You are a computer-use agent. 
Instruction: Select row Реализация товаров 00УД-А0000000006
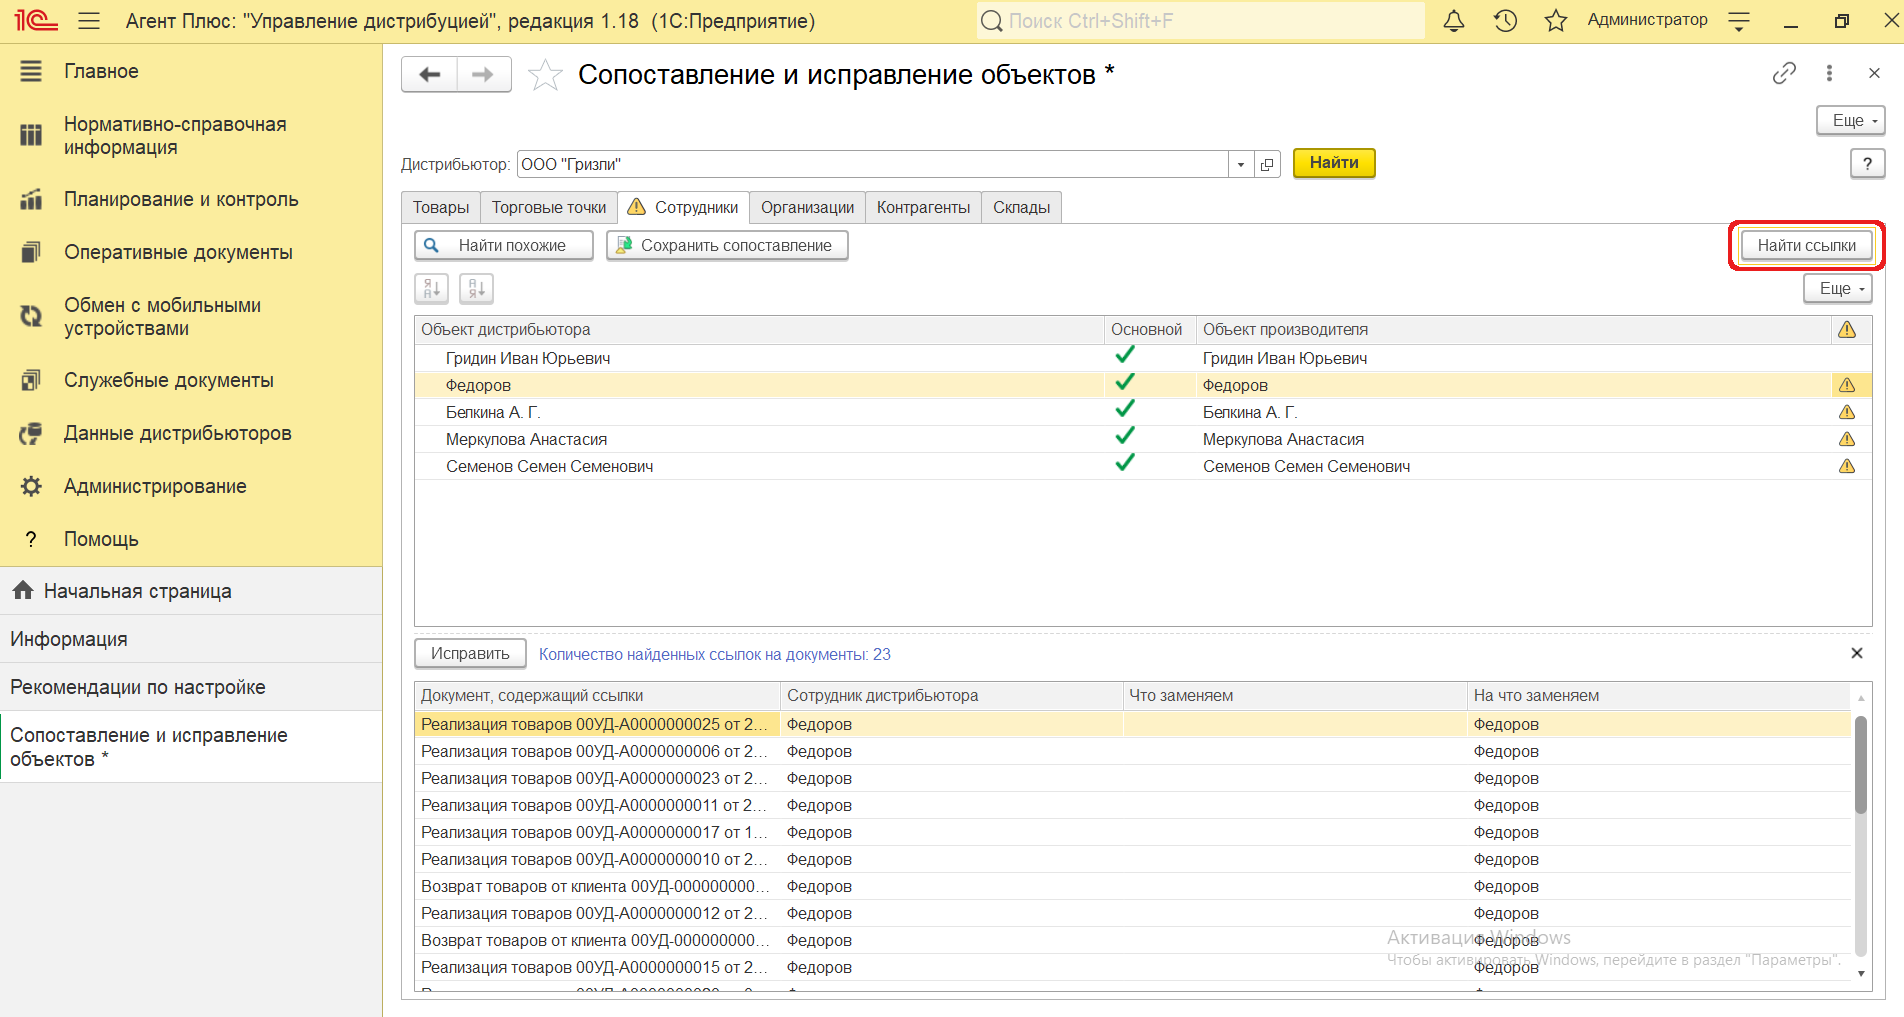click(1132, 751)
